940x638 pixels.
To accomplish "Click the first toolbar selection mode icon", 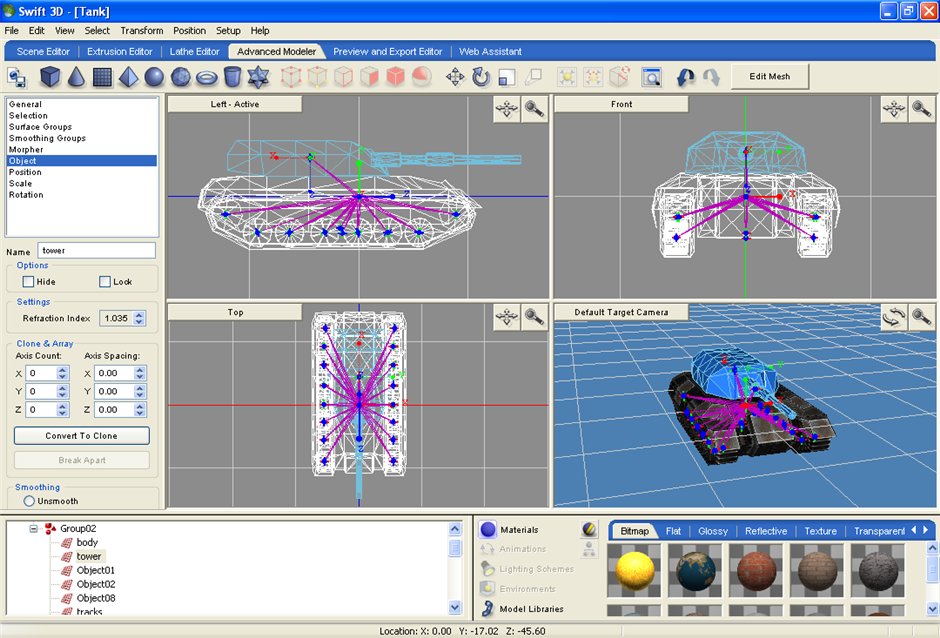I will [x=17, y=77].
